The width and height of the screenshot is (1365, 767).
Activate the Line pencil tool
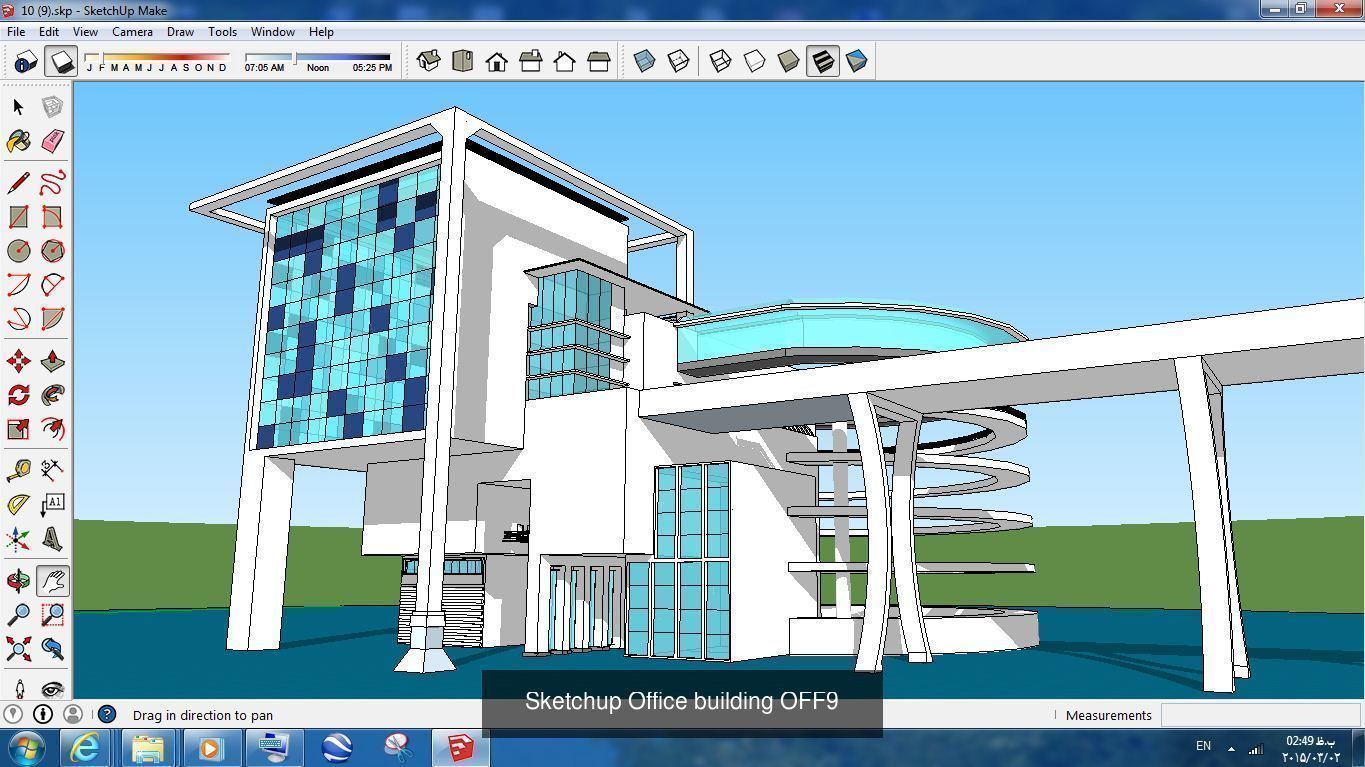coord(18,183)
